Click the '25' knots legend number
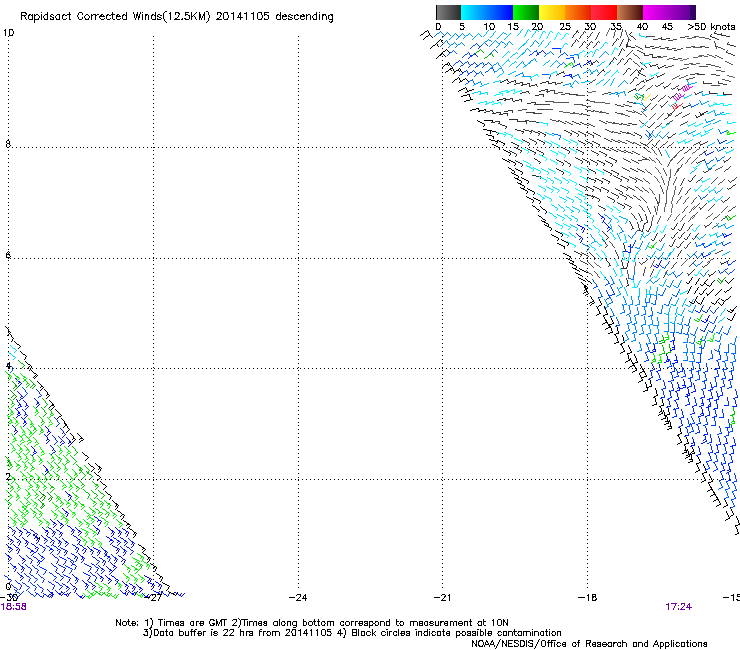The image size is (740, 650). [565, 27]
